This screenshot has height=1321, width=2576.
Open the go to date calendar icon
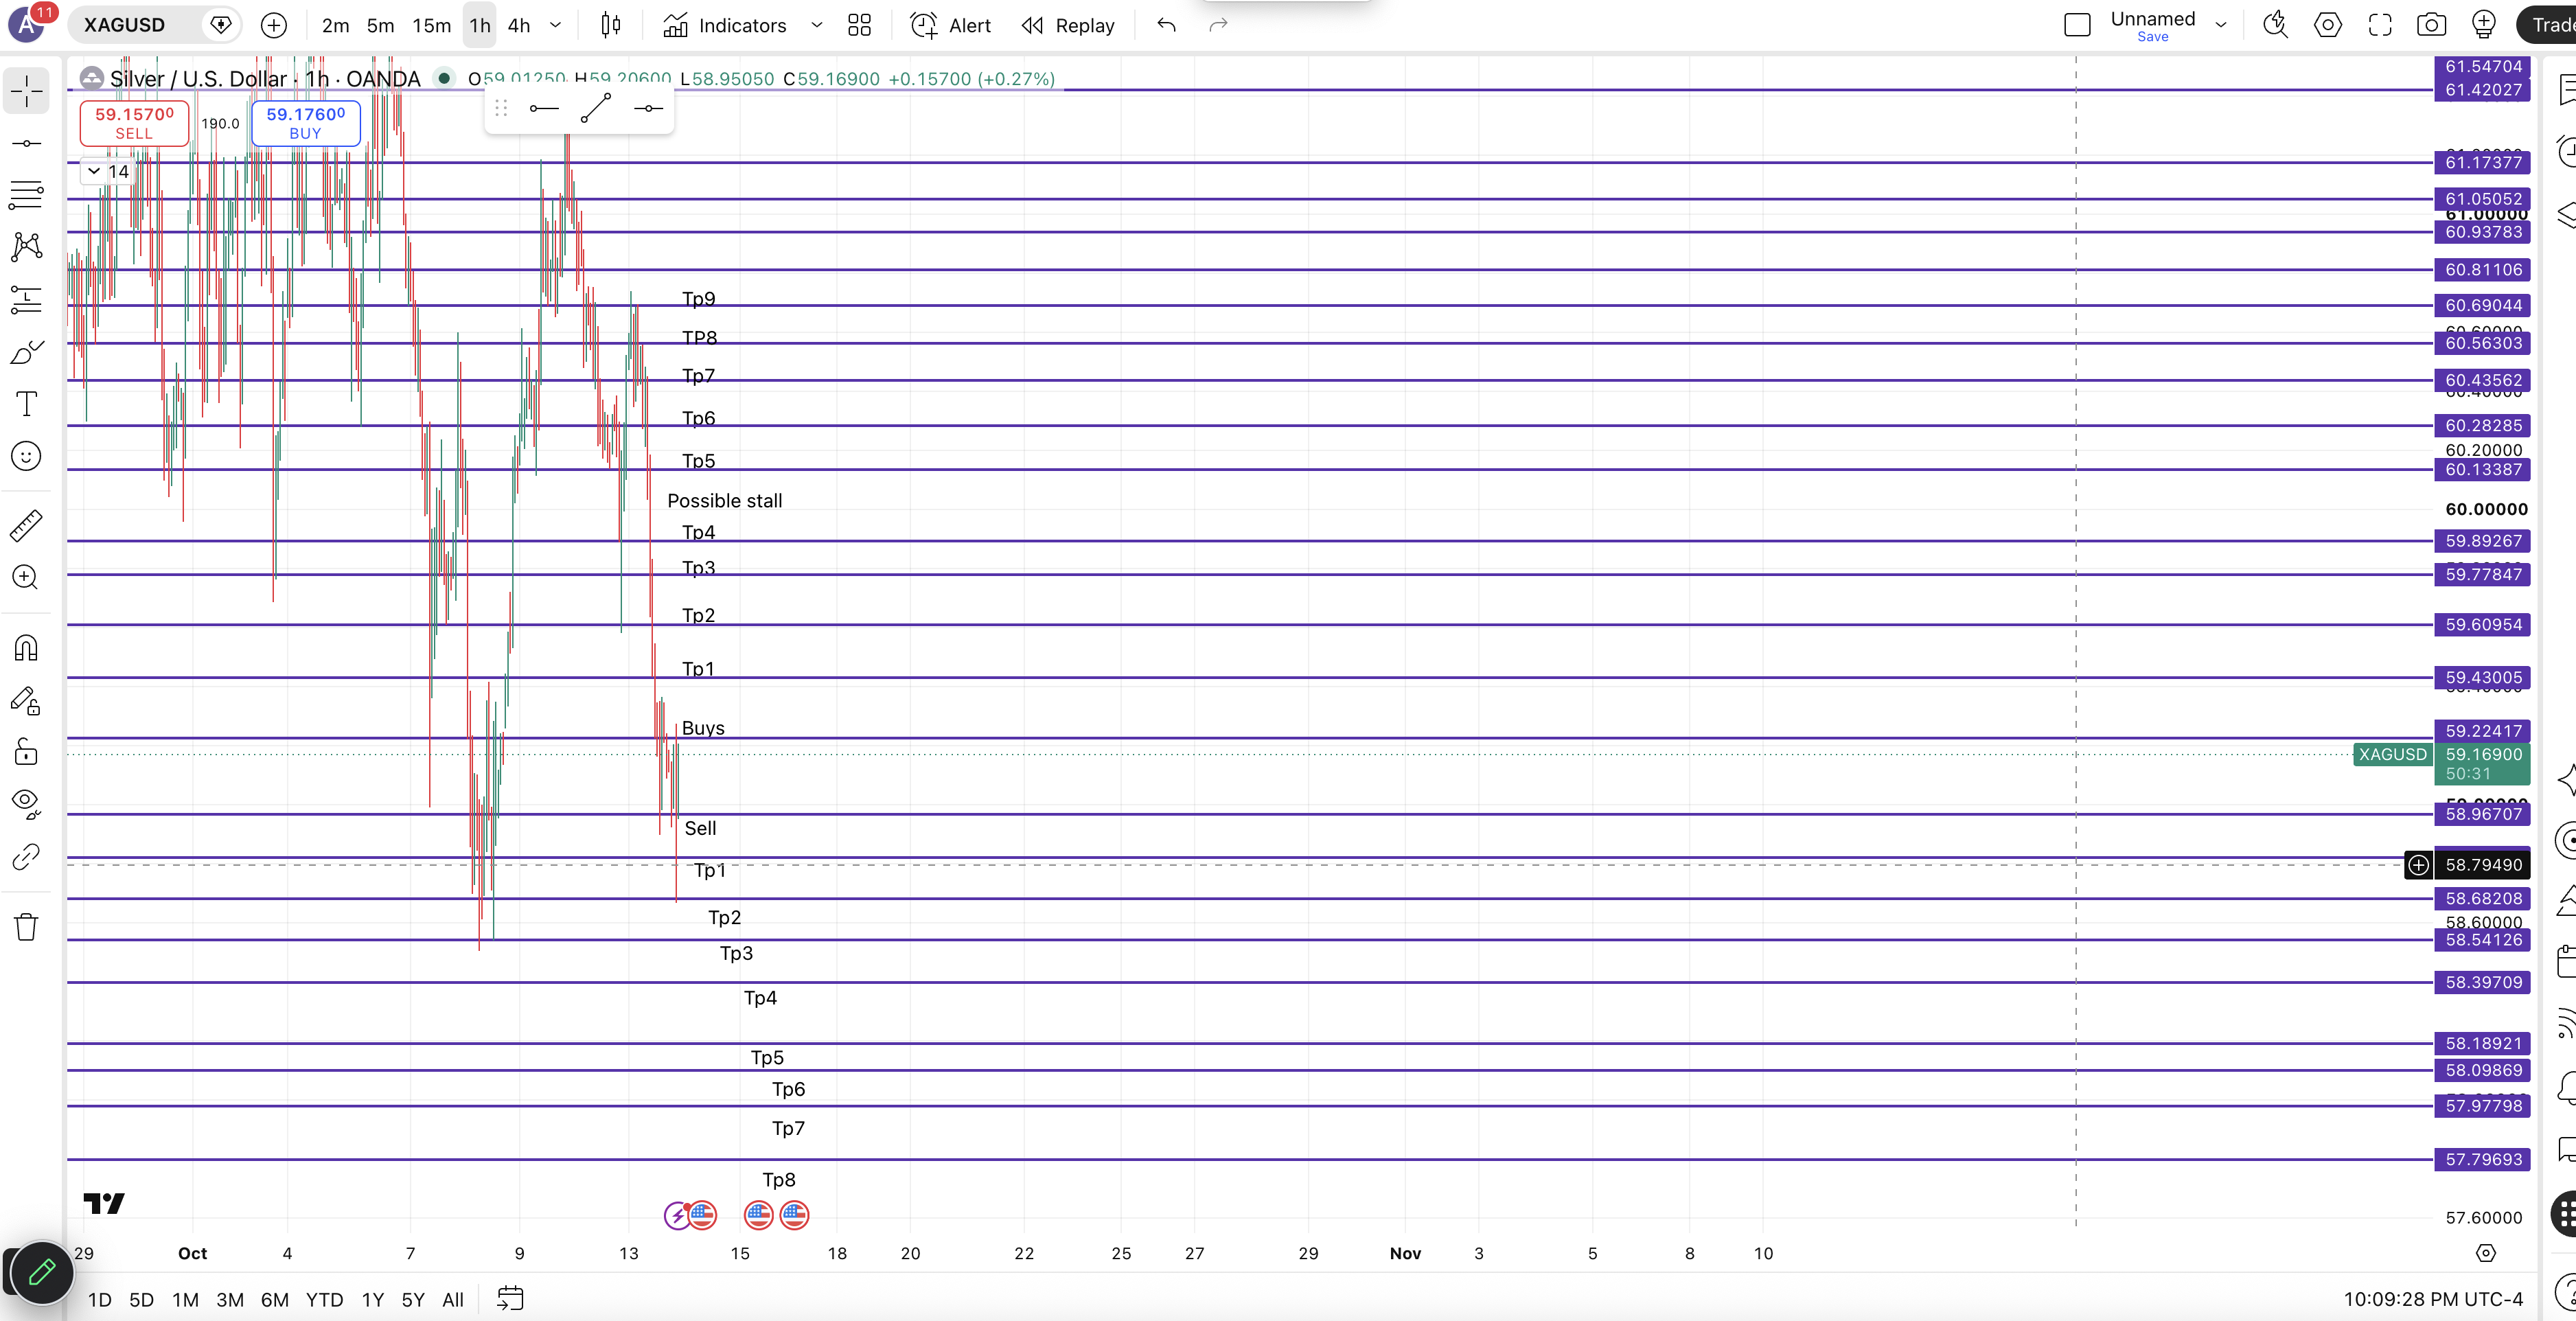[510, 1299]
